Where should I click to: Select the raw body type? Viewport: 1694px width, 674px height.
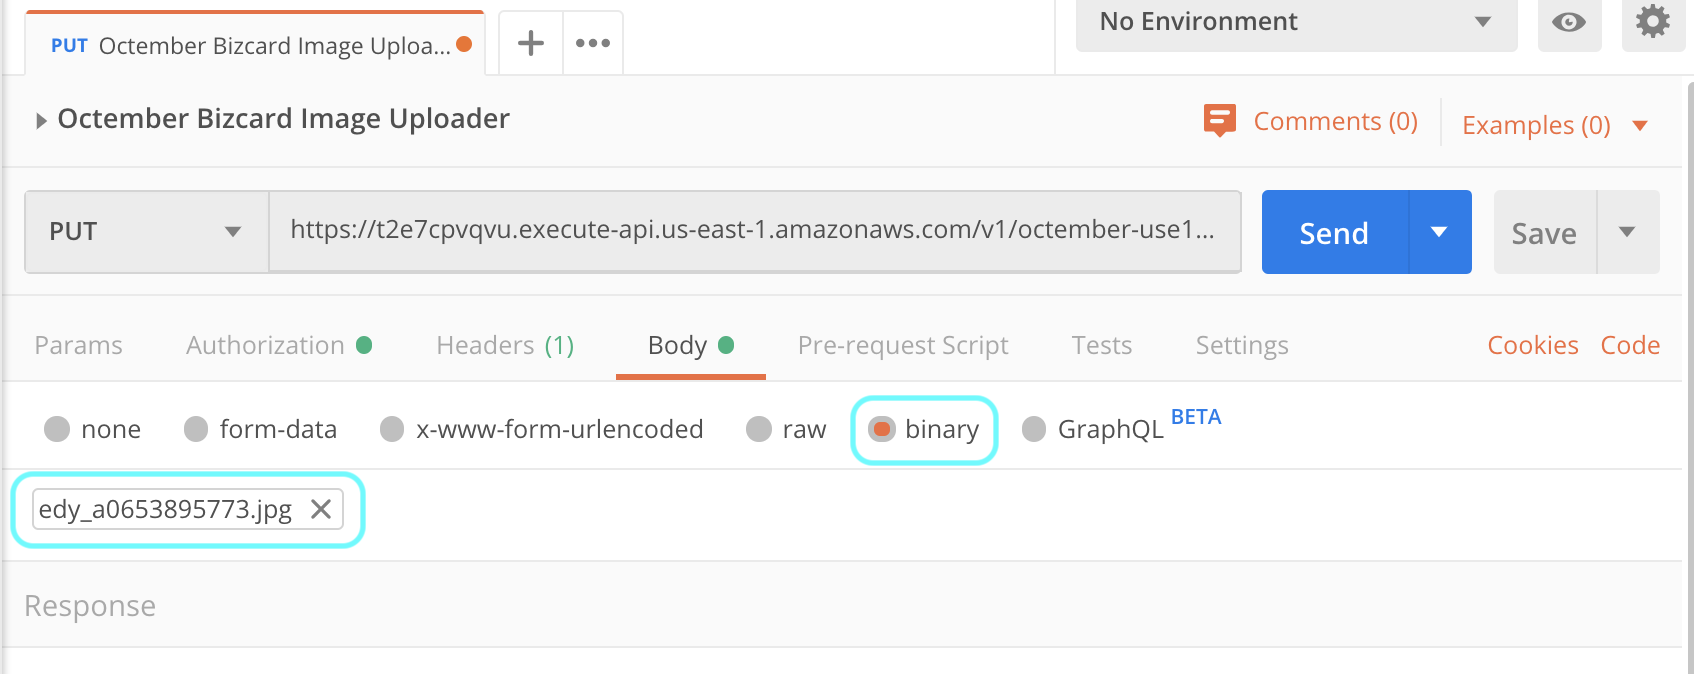coord(760,429)
